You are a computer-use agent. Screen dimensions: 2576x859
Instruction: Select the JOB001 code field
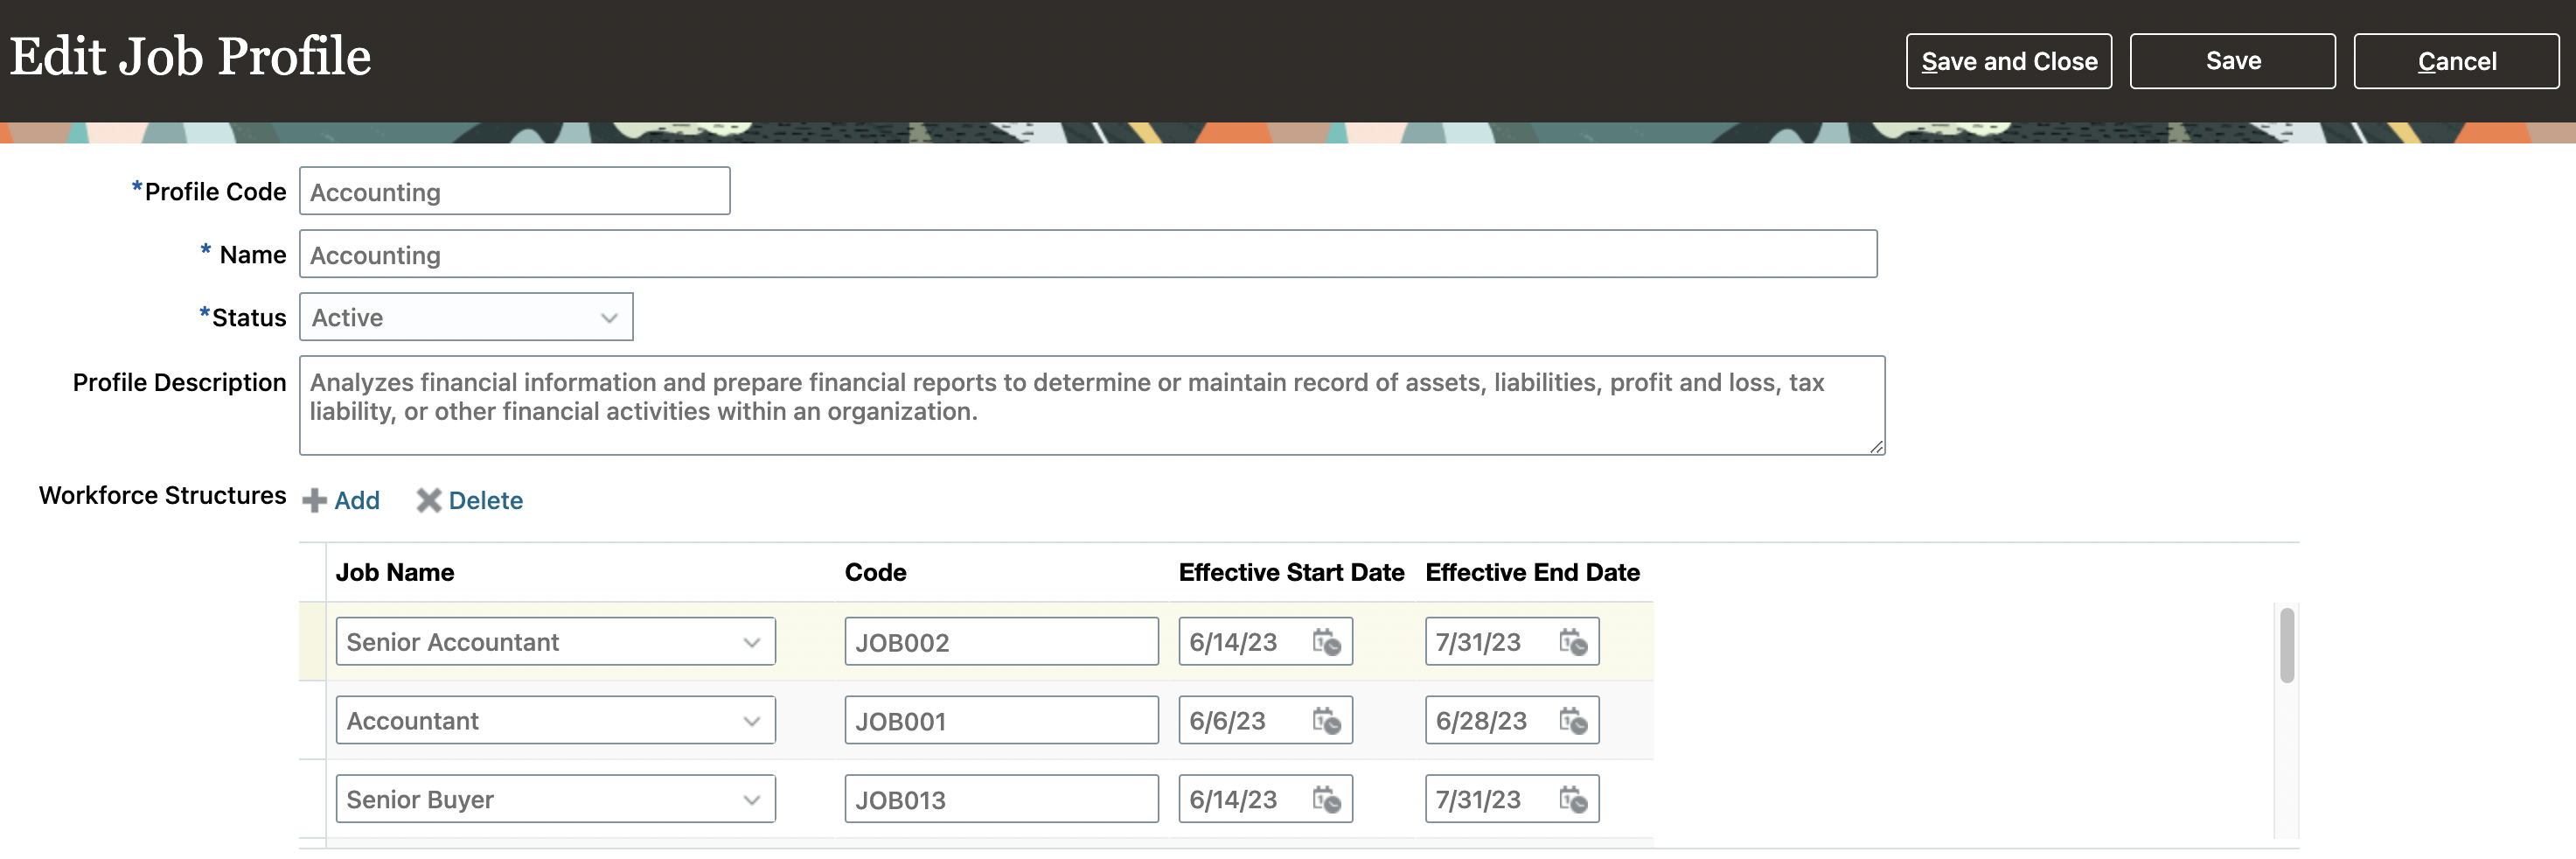tap(1000, 721)
